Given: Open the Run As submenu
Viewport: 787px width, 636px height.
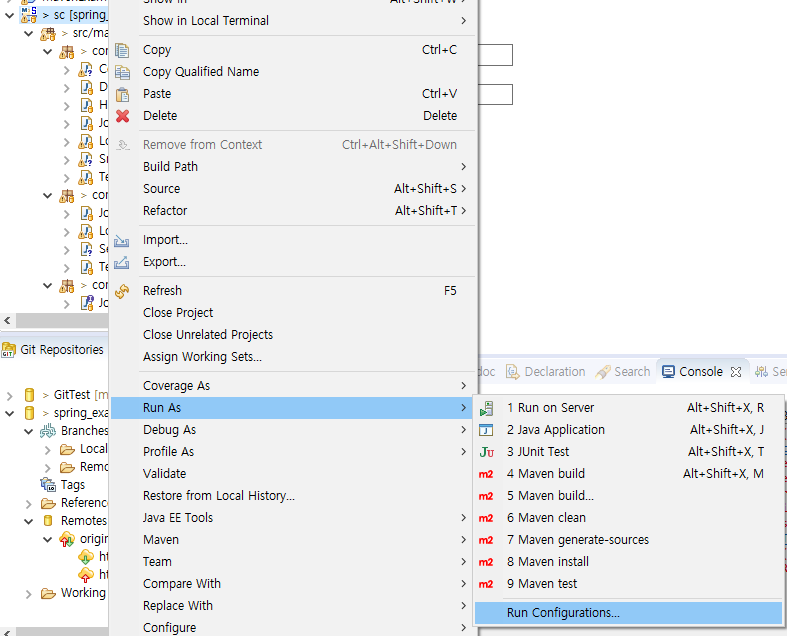Looking at the screenshot, I should tap(292, 408).
